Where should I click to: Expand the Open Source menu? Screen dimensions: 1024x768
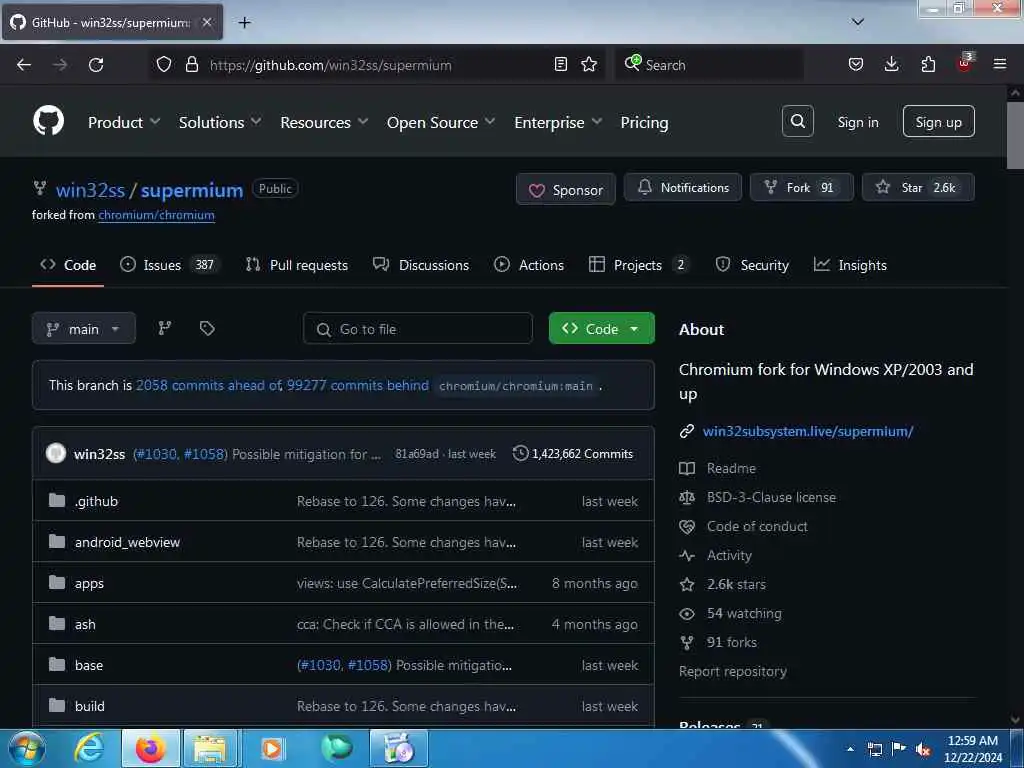[x=441, y=122]
